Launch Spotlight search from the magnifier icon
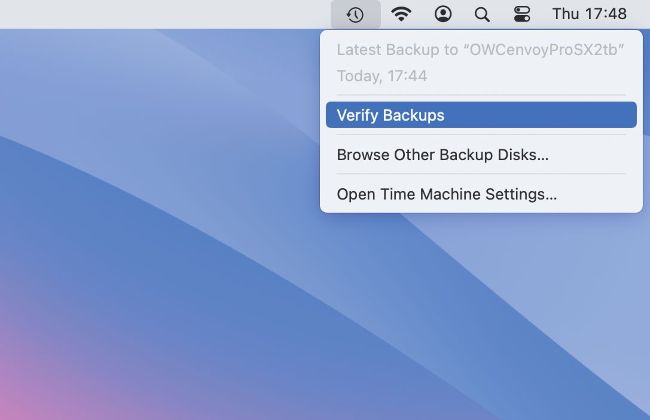 pos(482,14)
